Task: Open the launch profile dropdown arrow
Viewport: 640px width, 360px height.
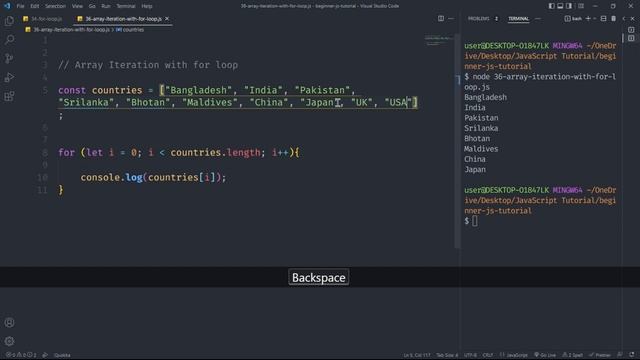Action: coord(595,18)
